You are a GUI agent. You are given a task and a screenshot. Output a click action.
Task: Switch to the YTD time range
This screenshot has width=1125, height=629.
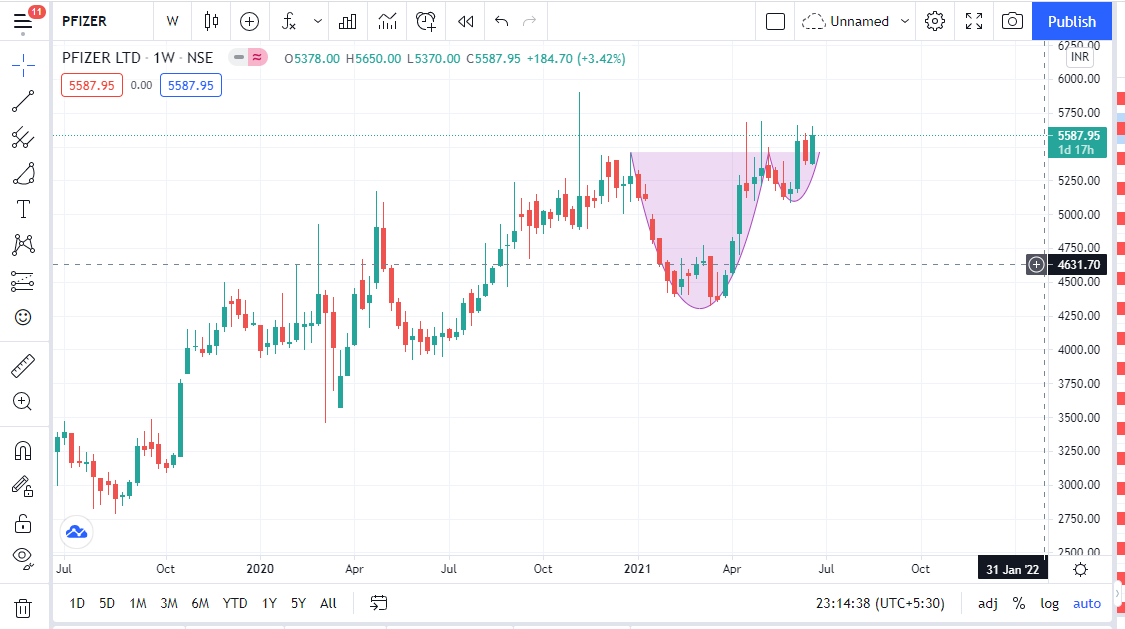tap(235, 603)
